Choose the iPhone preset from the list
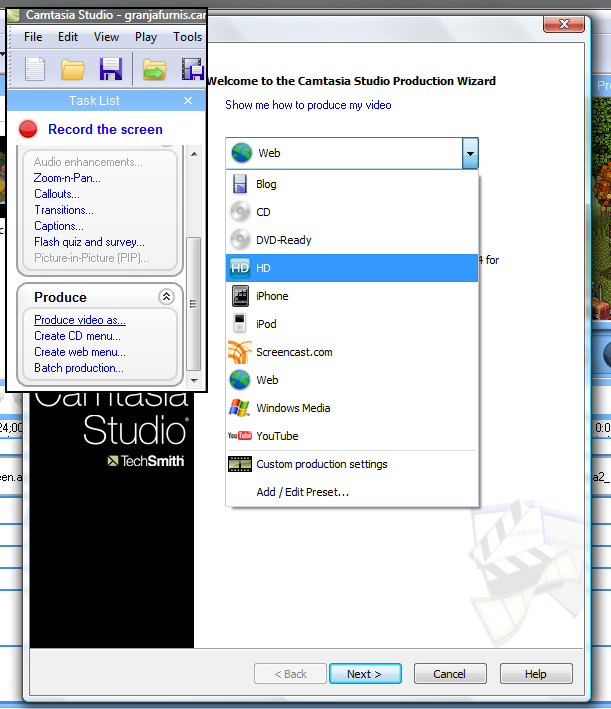The height and width of the screenshot is (709, 611). [271, 296]
